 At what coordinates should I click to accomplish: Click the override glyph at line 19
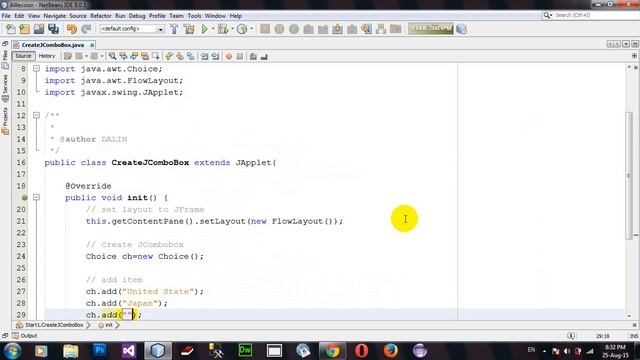(24, 198)
